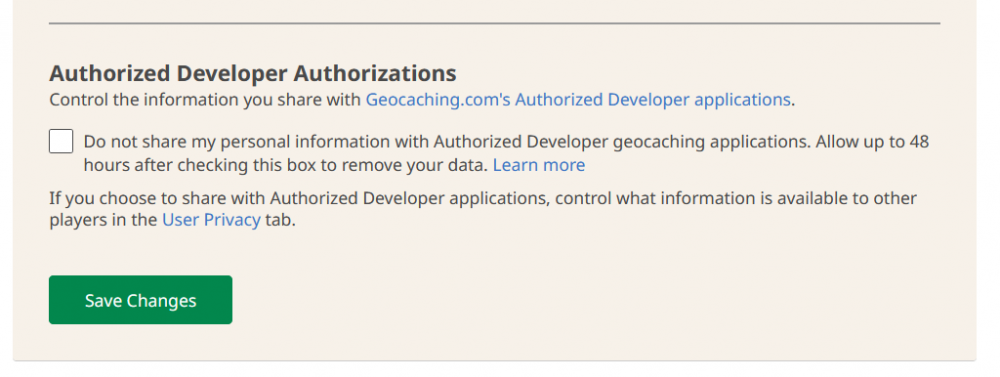
Task: Click the 'If you choose to share' paragraph
Action: coord(483,209)
